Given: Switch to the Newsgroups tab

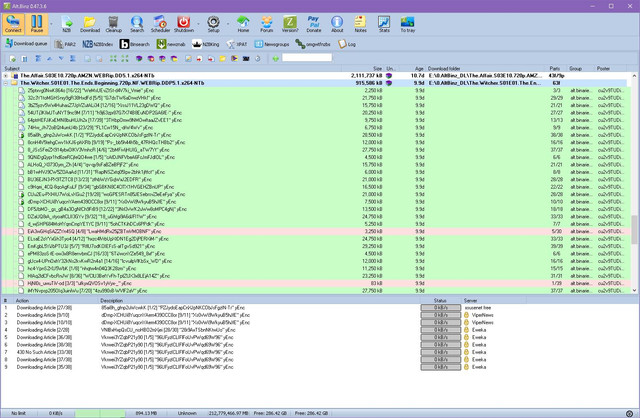Looking at the screenshot, I should [x=272, y=44].
